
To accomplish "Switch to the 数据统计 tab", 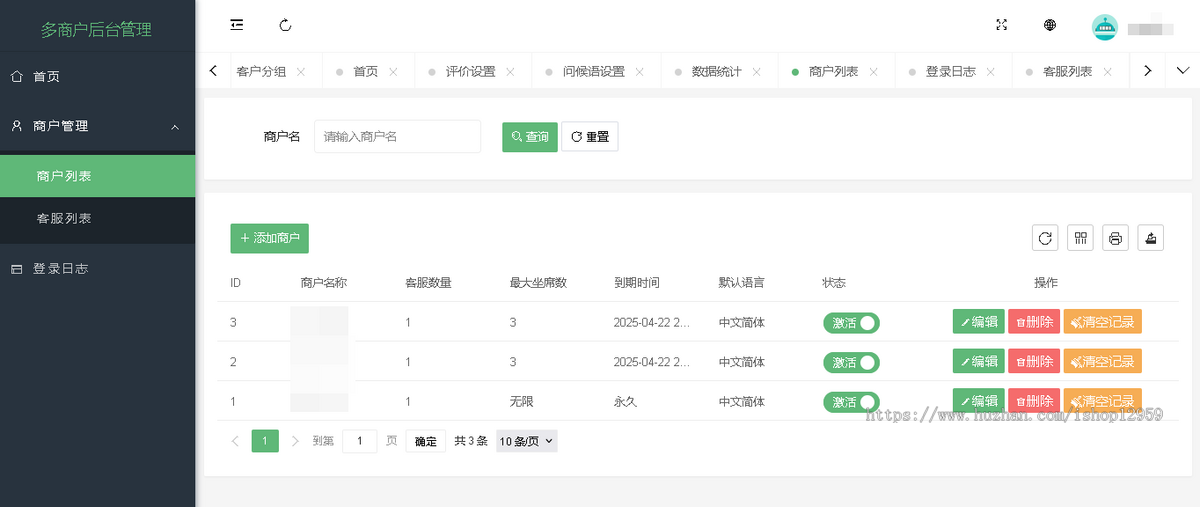I will coord(716,72).
